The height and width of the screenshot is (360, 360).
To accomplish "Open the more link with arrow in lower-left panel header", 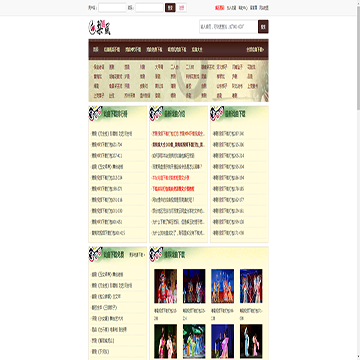I will (x=137, y=255).
